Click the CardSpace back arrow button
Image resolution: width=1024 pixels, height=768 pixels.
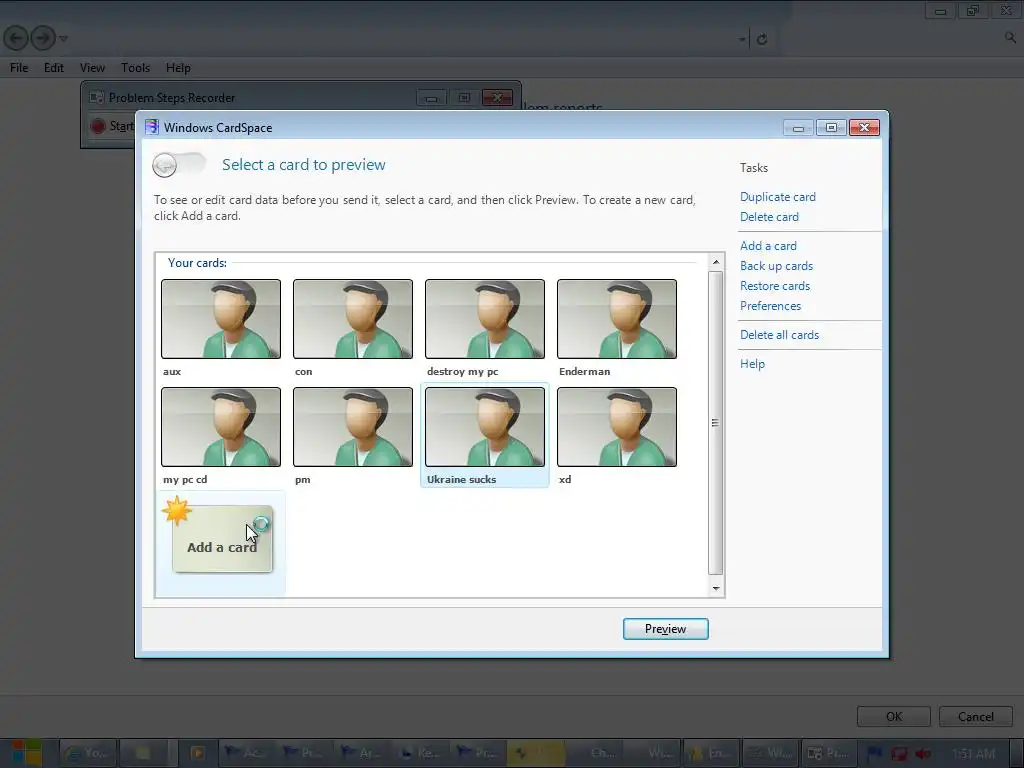[165, 165]
